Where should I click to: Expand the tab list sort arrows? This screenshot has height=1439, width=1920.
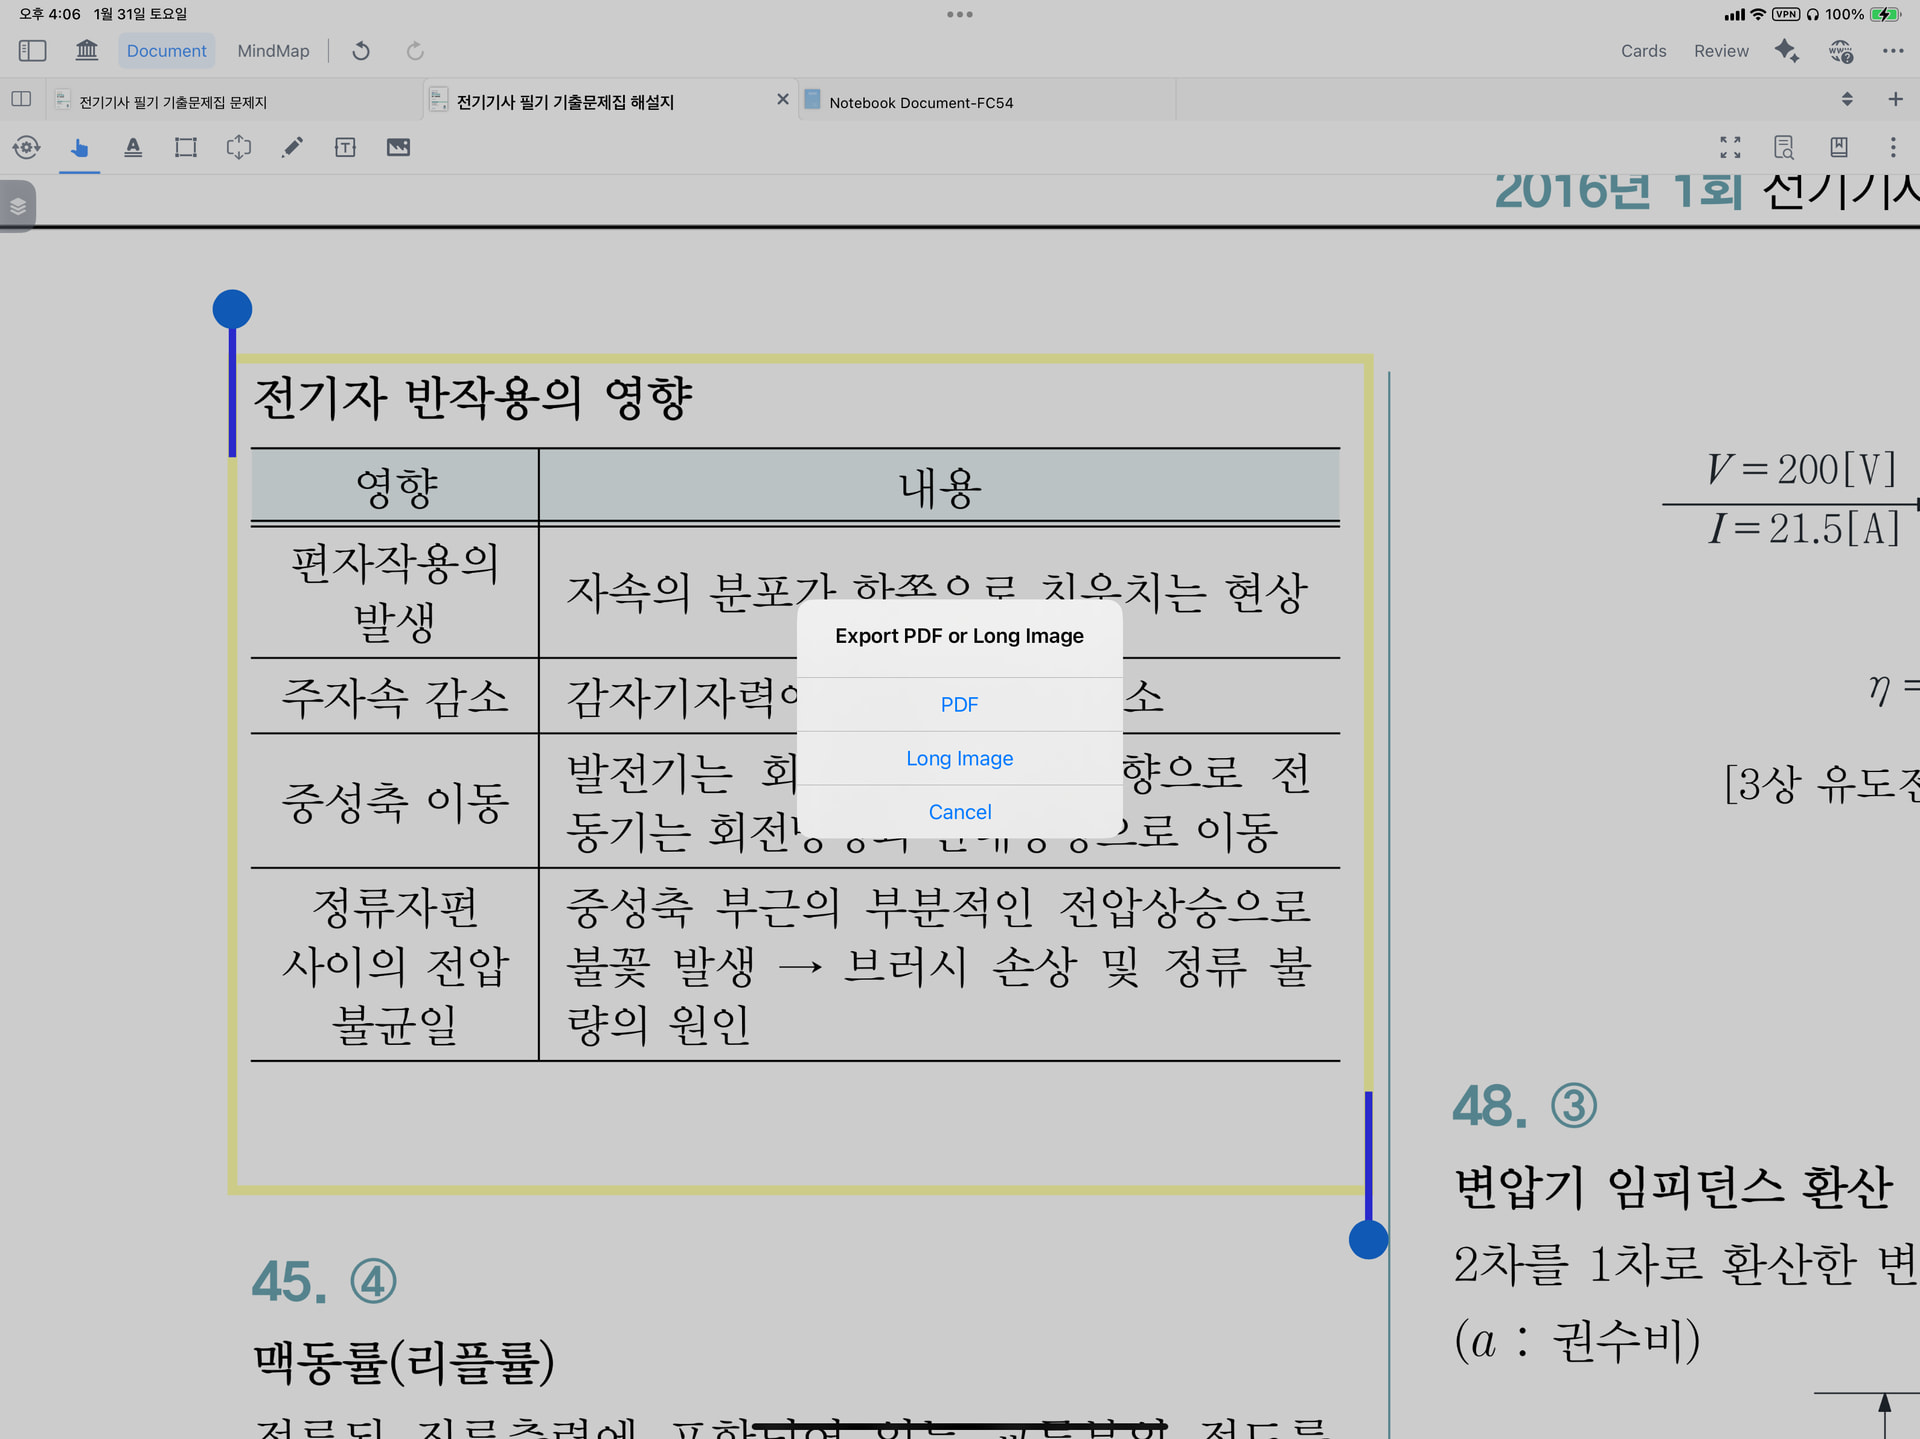[x=1847, y=99]
